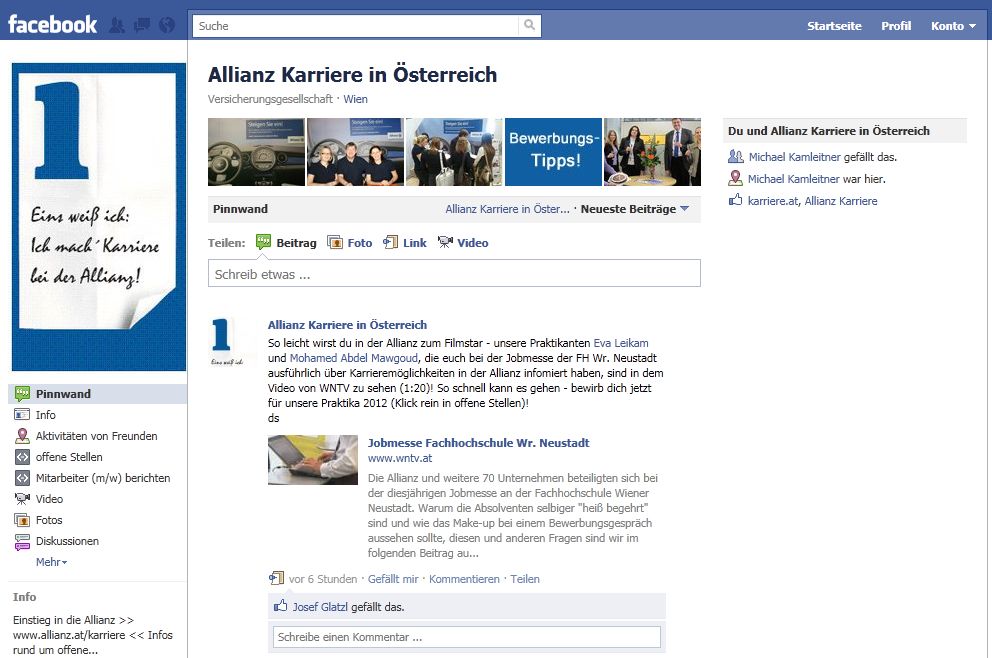Click Teilen under the post
992x658 pixels.
[525, 579]
